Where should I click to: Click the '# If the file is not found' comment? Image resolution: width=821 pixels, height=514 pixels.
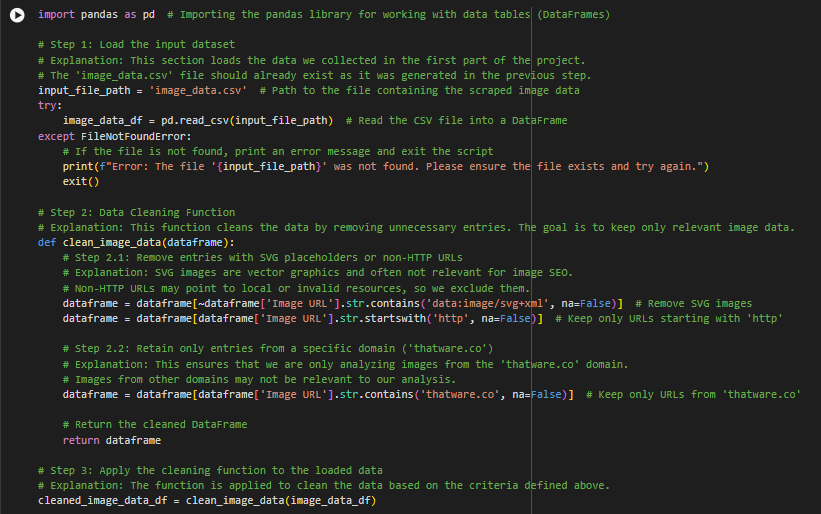(278, 151)
